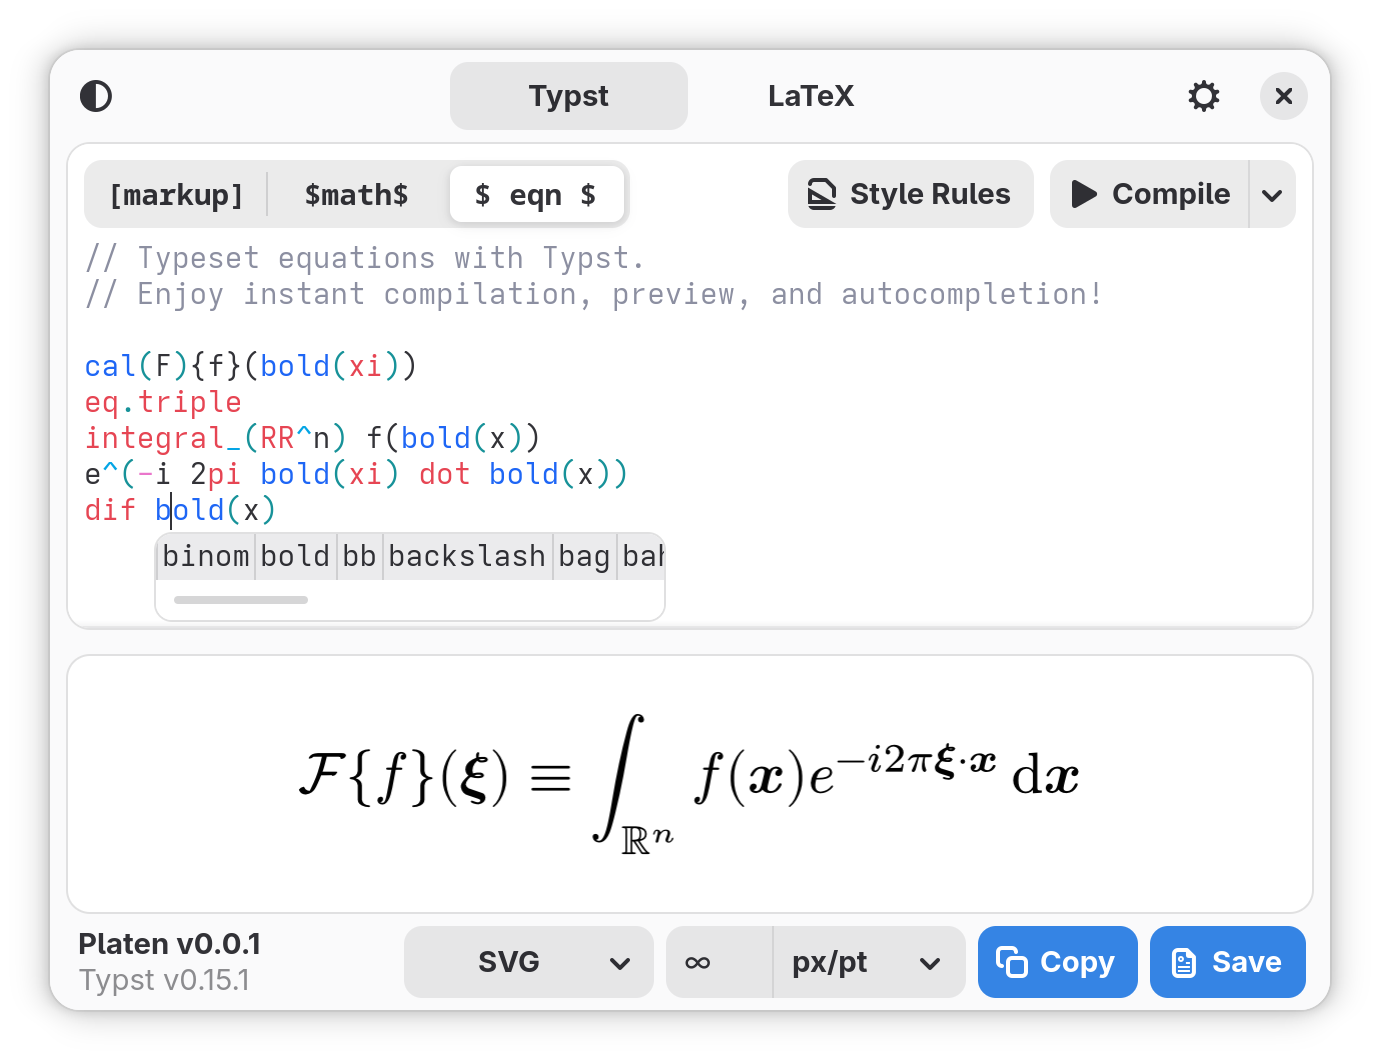Image resolution: width=1380 pixels, height=1060 pixels.
Task: Click the autocompletion horizontal scrollbar
Action: 241,600
